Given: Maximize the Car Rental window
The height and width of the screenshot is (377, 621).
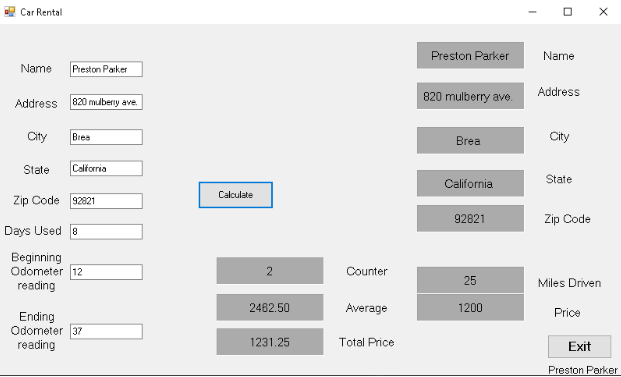Looking at the screenshot, I should 568,12.
